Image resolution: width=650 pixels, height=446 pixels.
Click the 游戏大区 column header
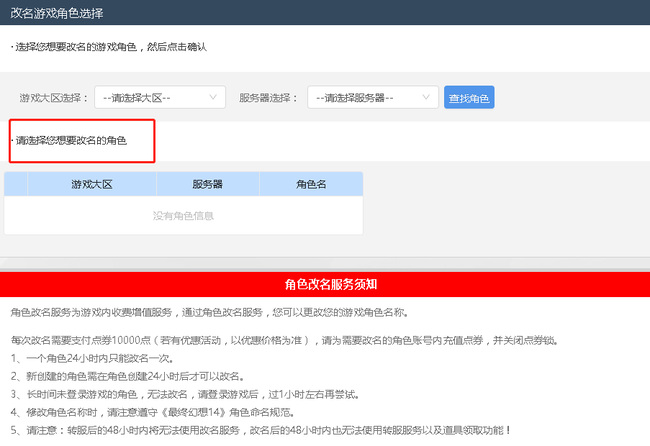click(x=91, y=185)
